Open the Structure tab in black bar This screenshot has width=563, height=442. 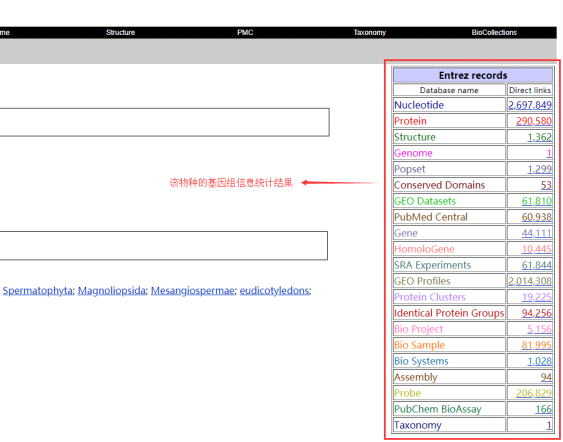(120, 32)
